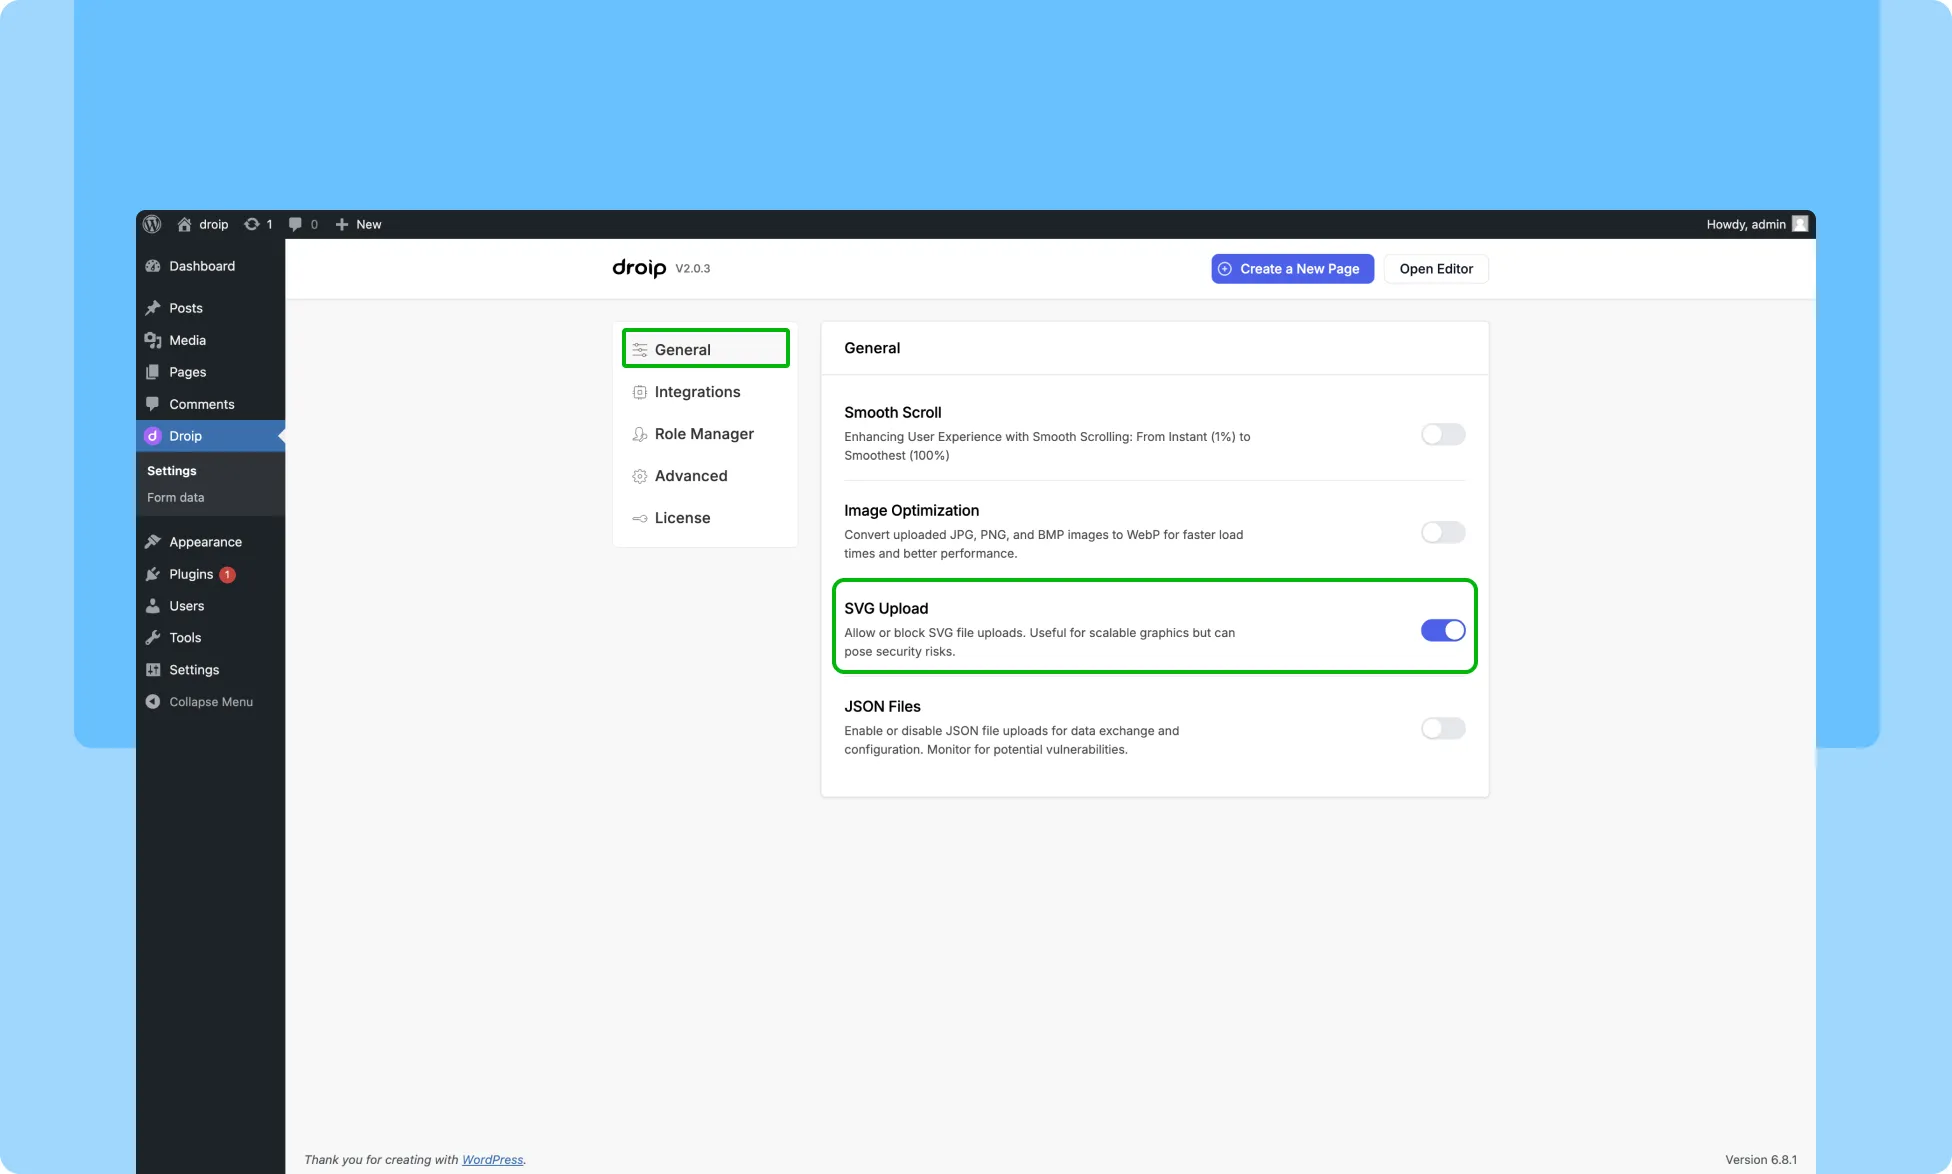
Task: Open the General settings tab
Action: pyautogui.click(x=705, y=350)
